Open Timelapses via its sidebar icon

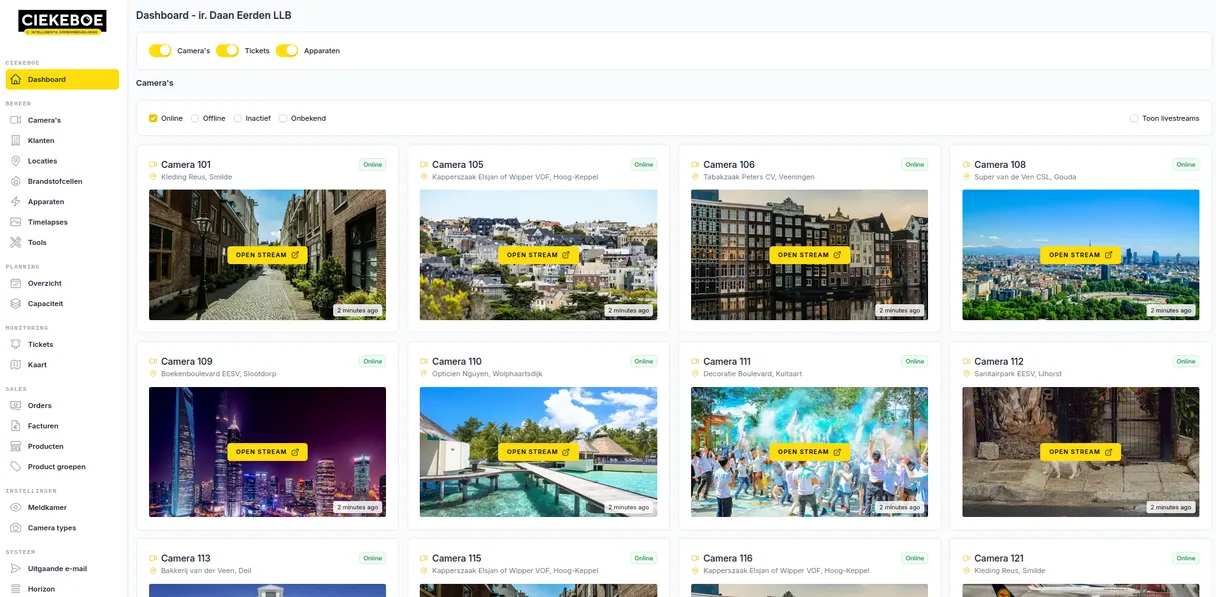pos(16,222)
